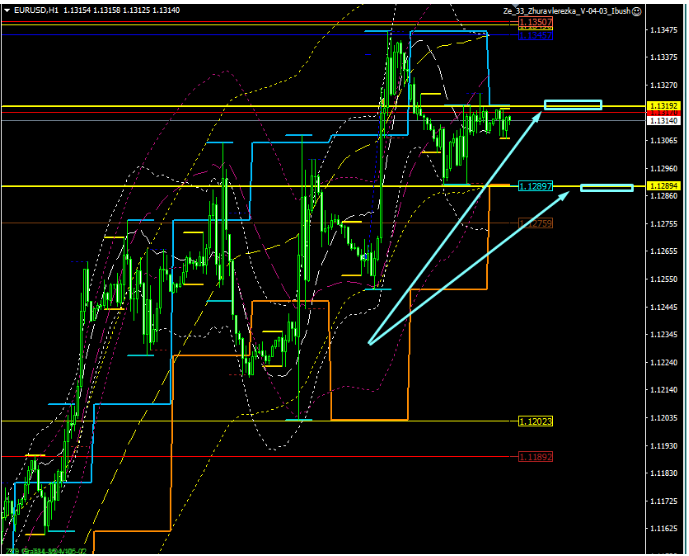Select the red 1.11892 level label

point(535,457)
